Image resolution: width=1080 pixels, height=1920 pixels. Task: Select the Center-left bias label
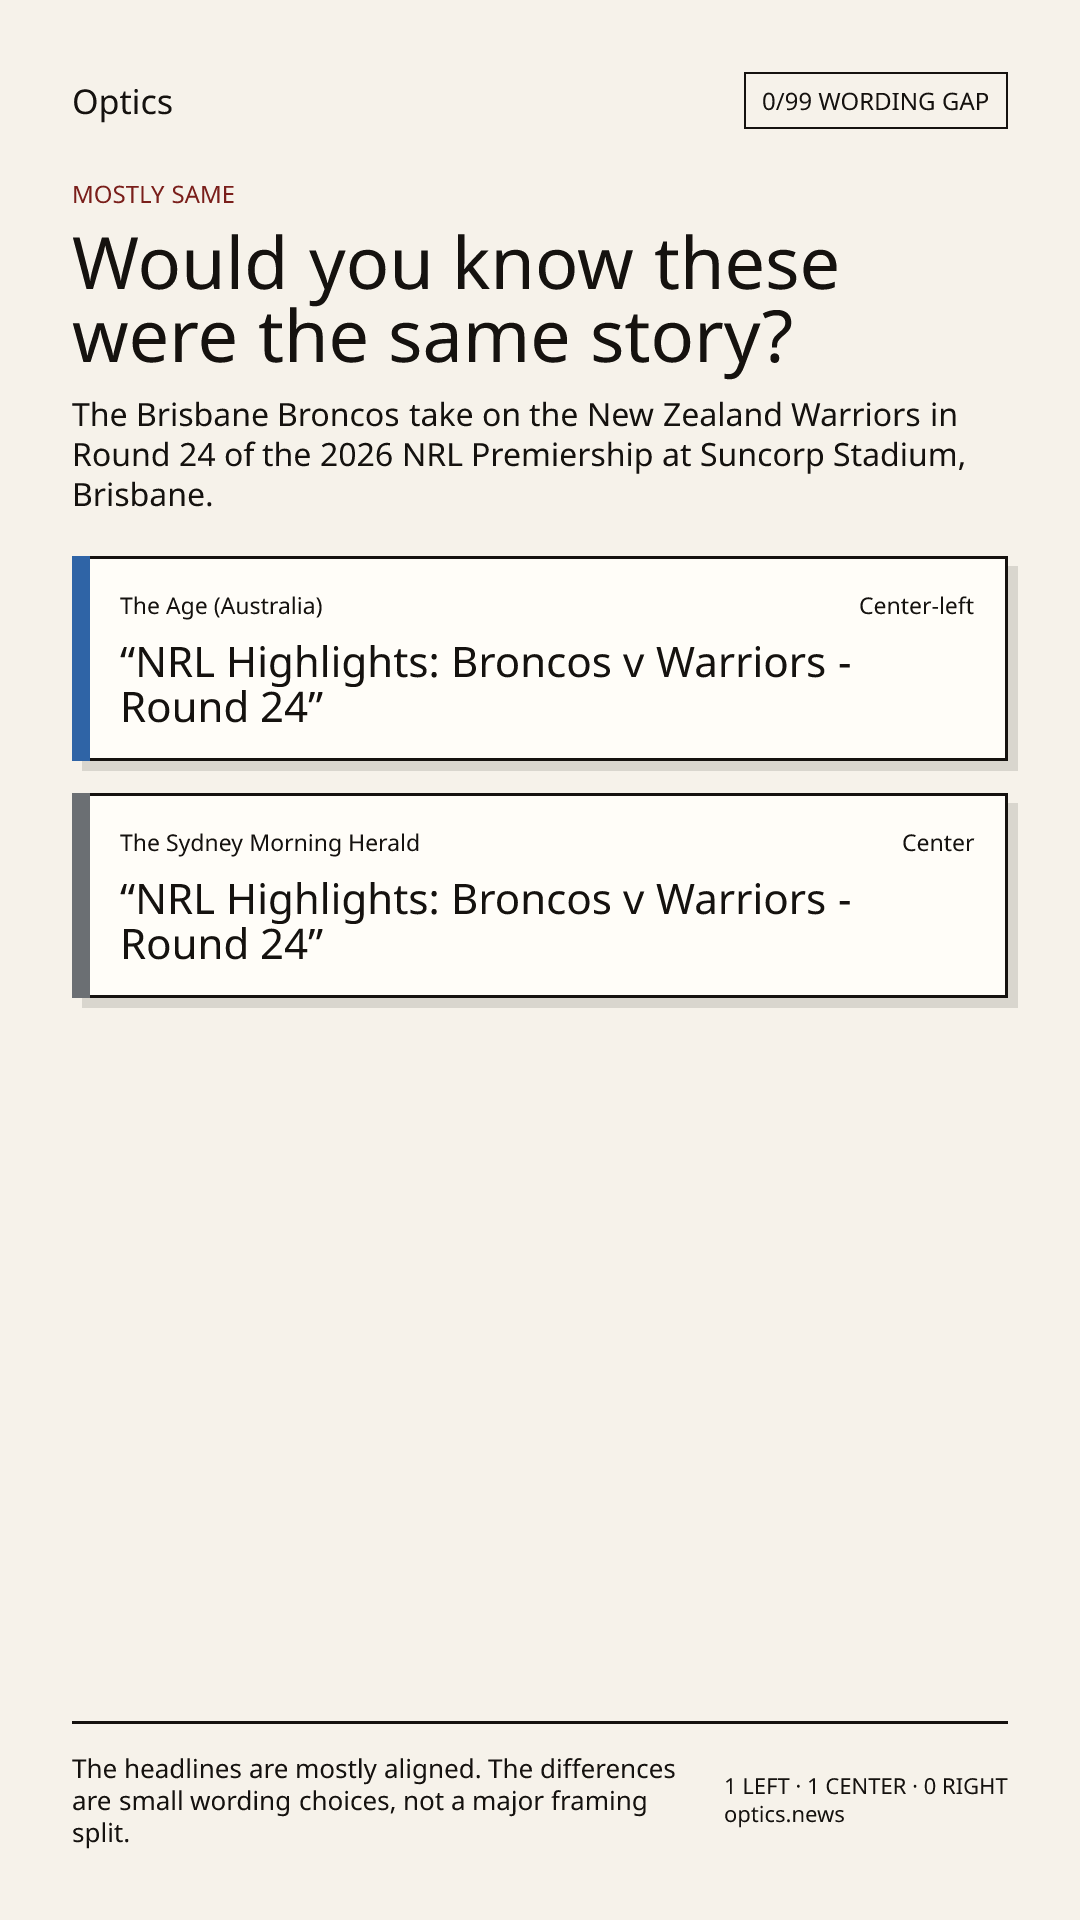coord(916,606)
